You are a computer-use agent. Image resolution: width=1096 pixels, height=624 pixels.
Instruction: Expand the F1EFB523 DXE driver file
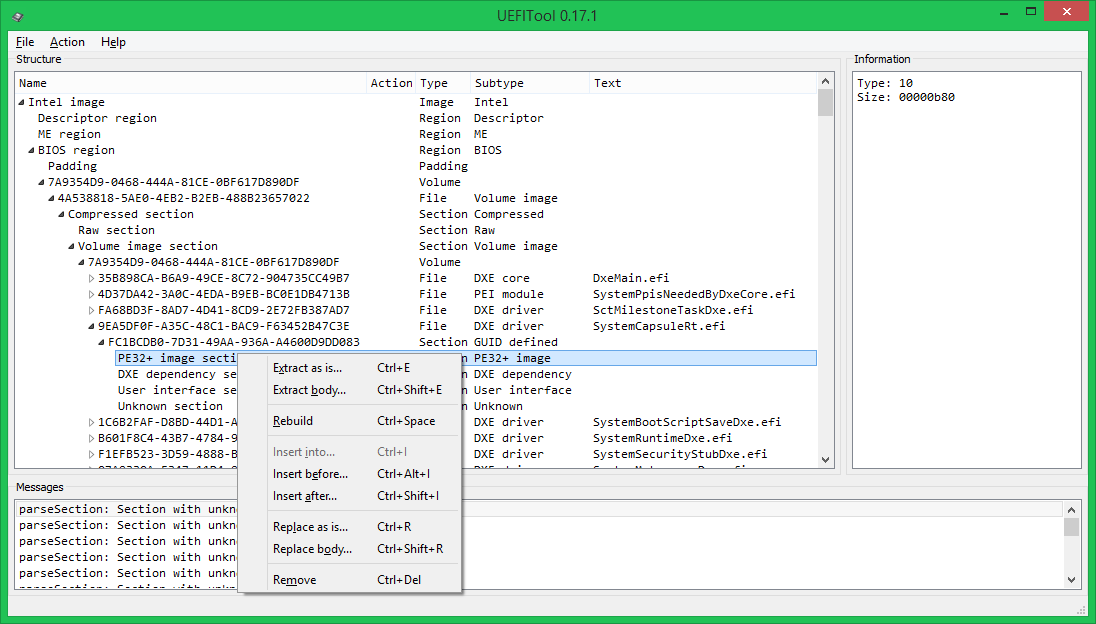(92, 454)
